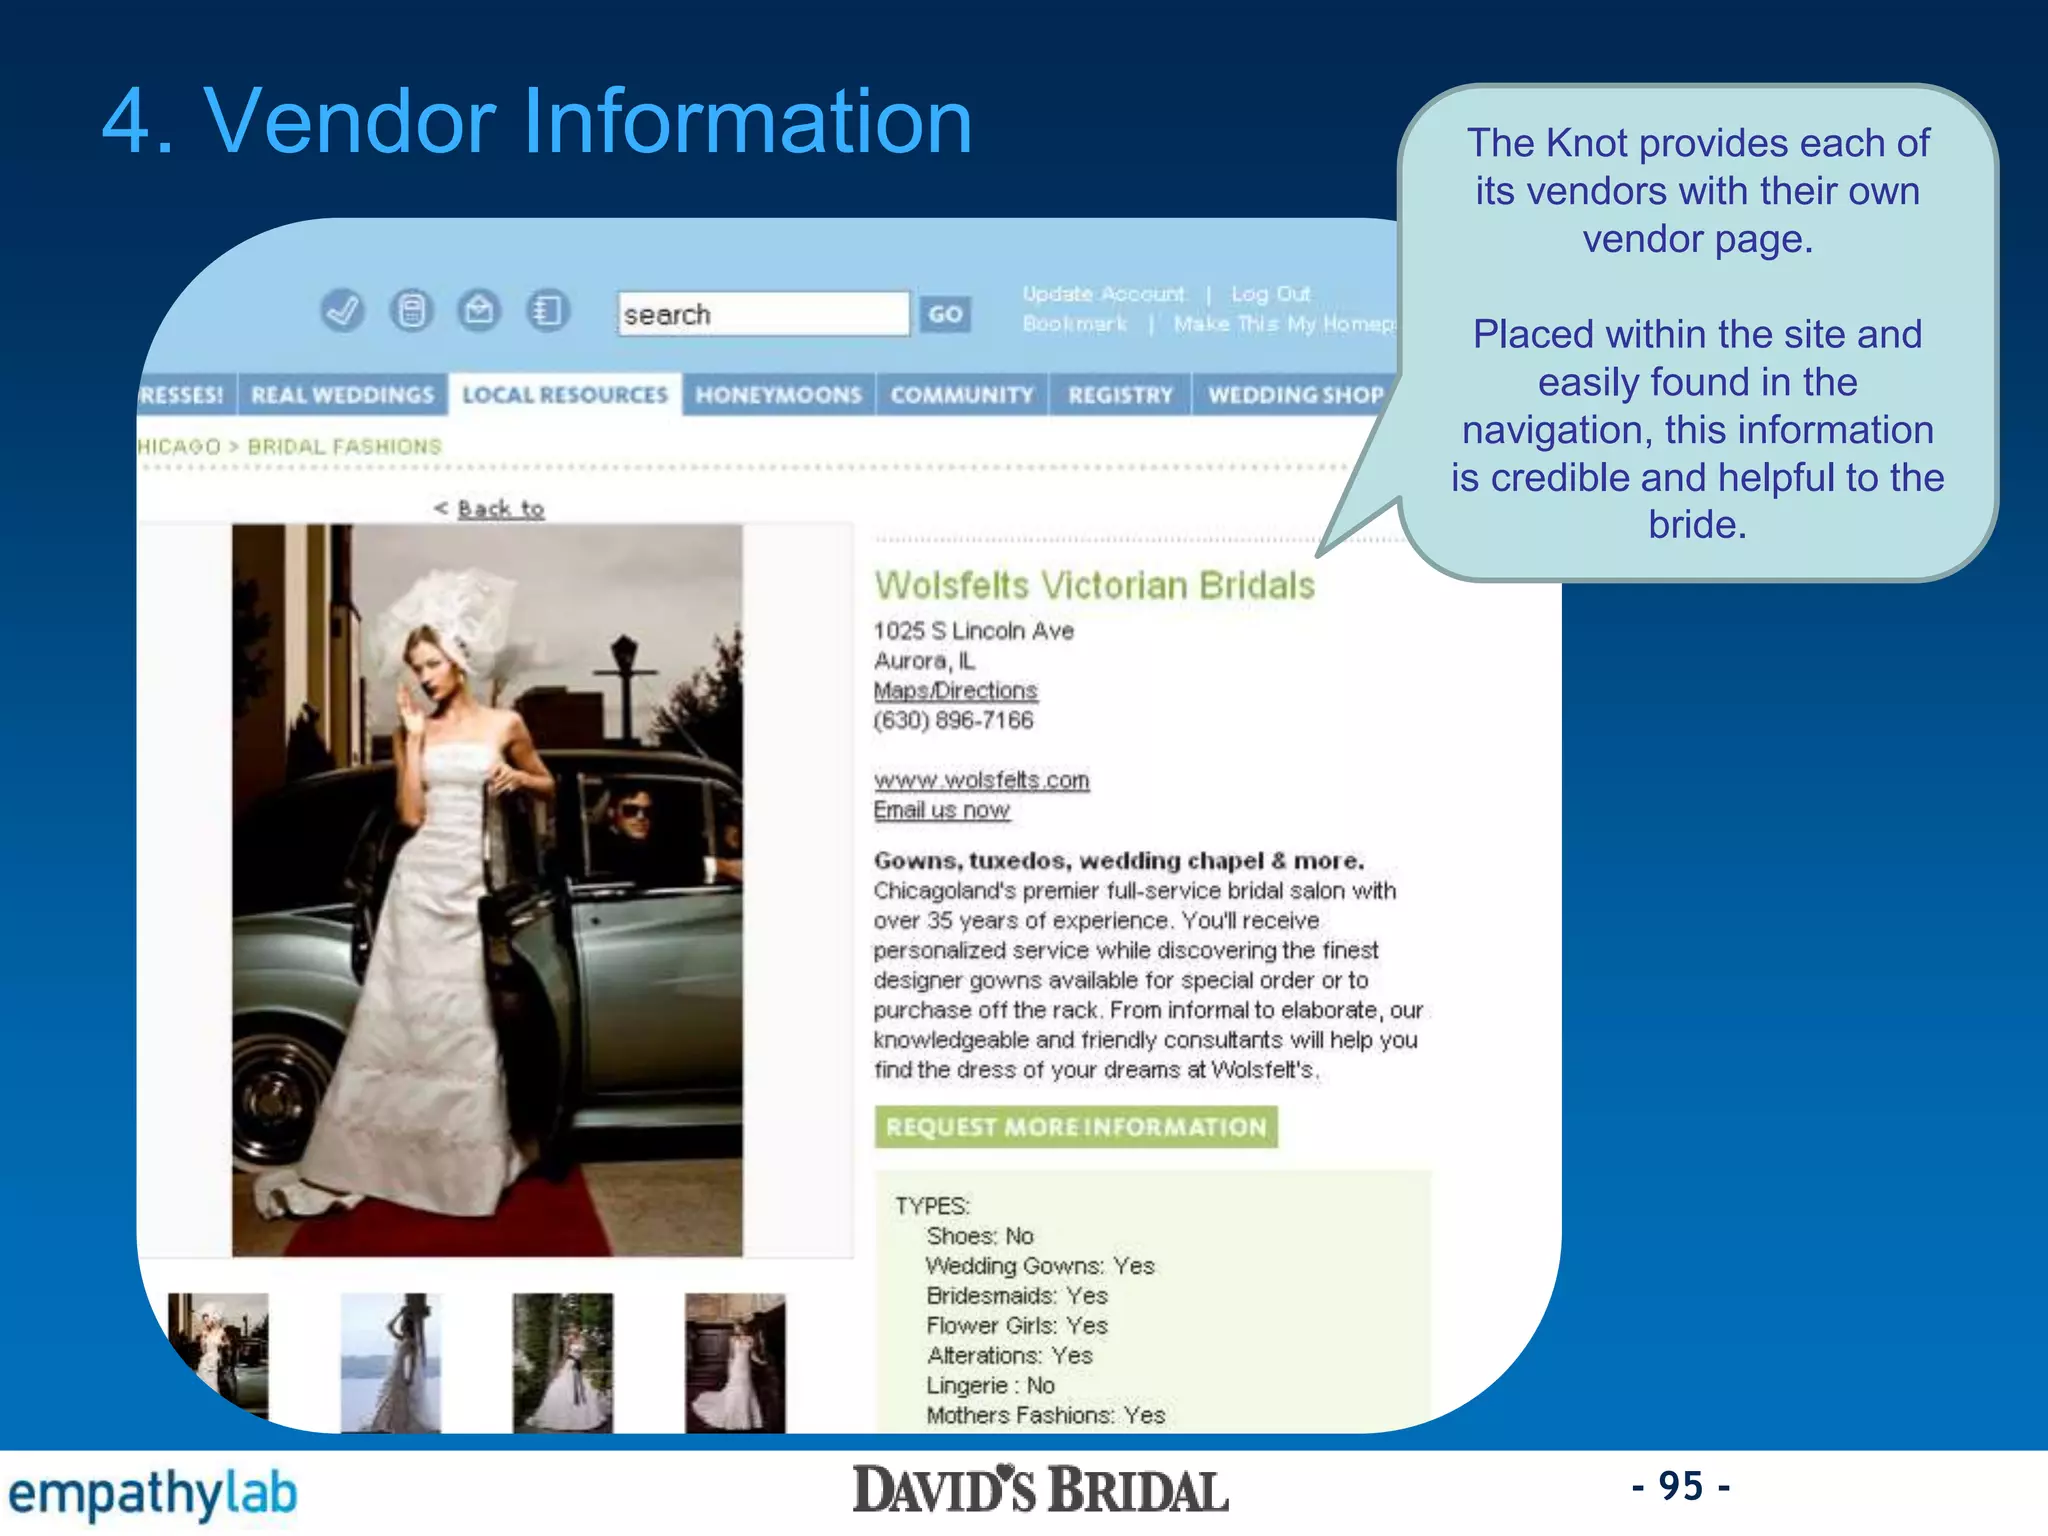Open the Honeymoons tab

pyautogui.click(x=779, y=395)
